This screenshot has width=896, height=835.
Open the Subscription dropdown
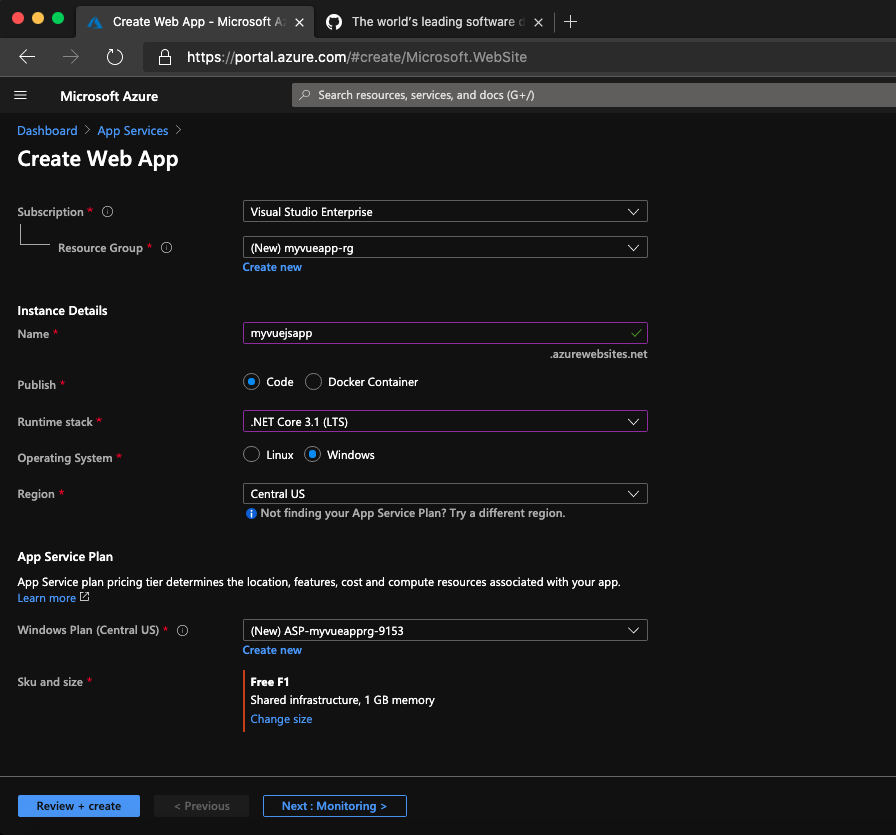445,211
